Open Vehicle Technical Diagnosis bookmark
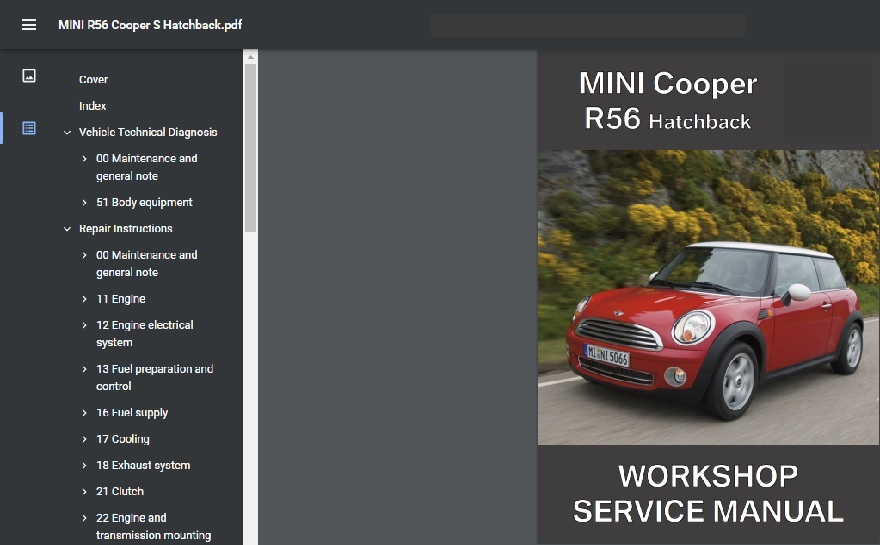 point(148,132)
